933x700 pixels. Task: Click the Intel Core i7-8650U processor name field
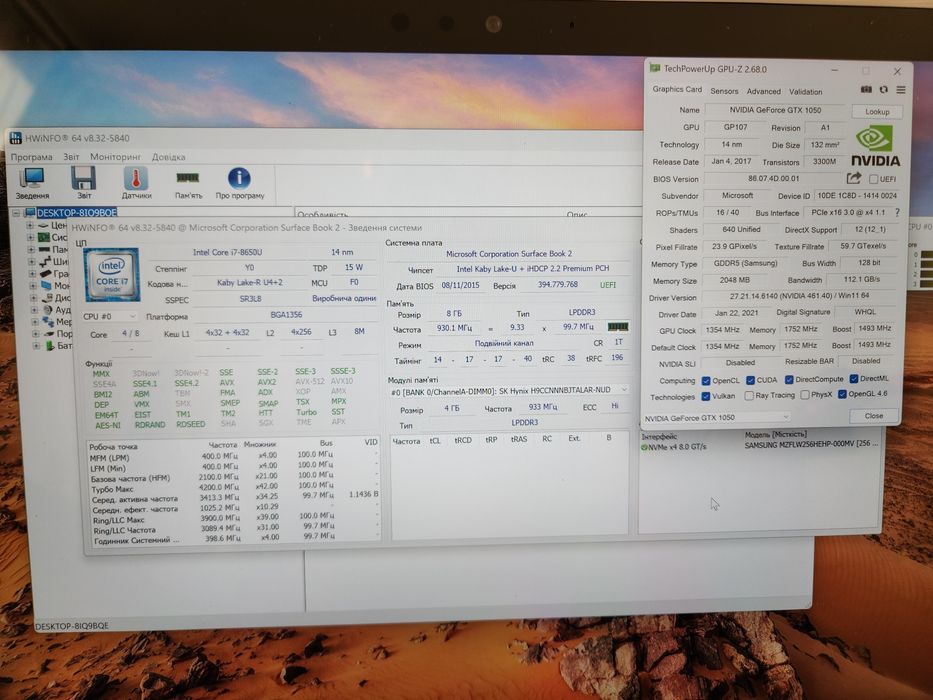pyautogui.click(x=227, y=252)
